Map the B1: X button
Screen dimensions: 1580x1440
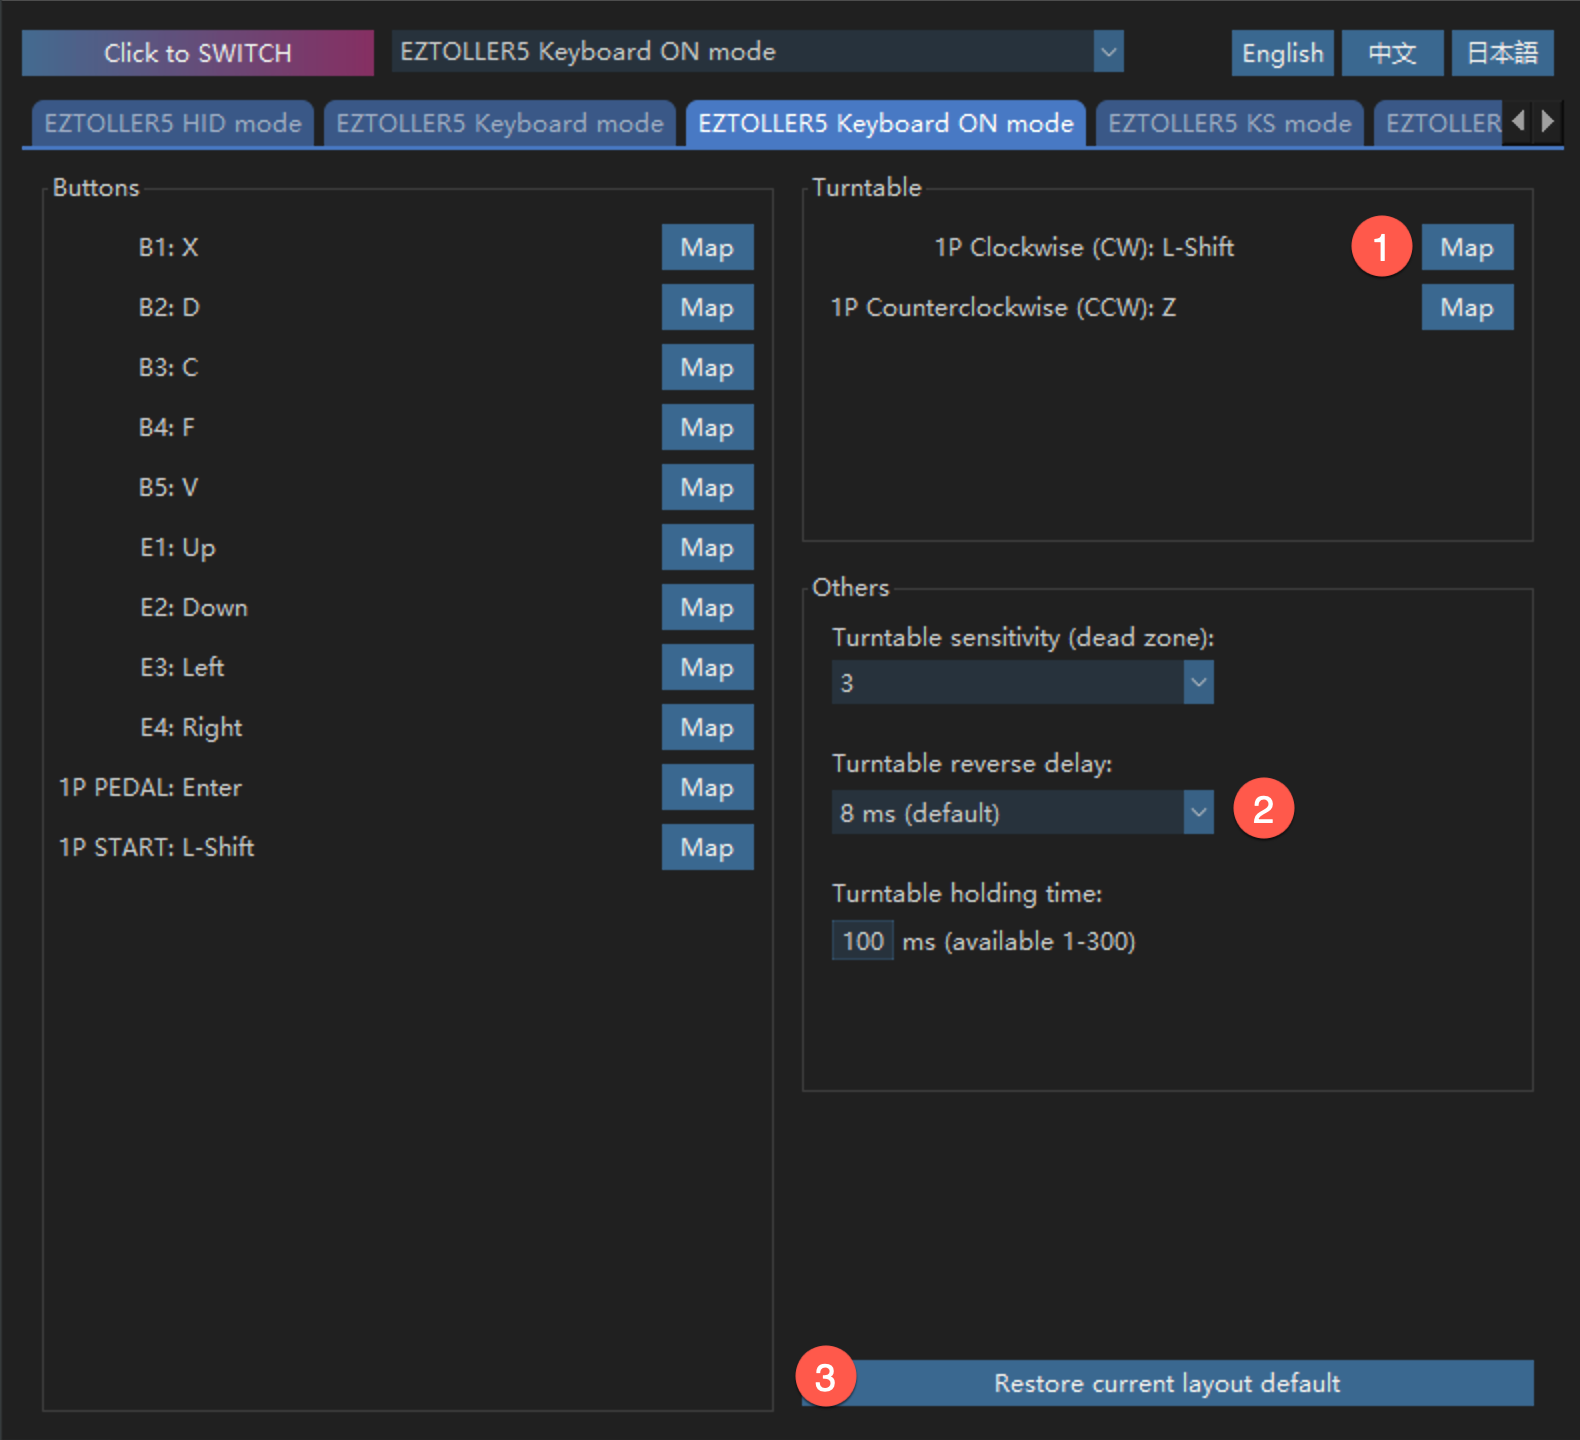(707, 247)
